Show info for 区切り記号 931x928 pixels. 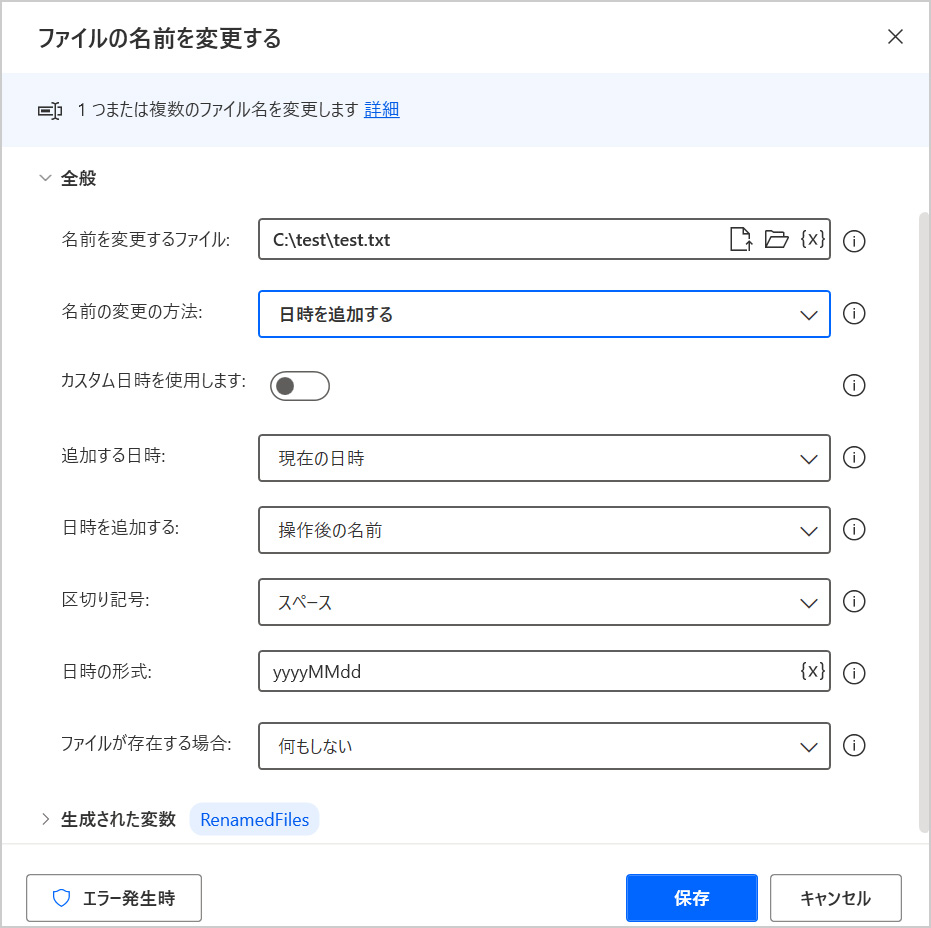(853, 601)
